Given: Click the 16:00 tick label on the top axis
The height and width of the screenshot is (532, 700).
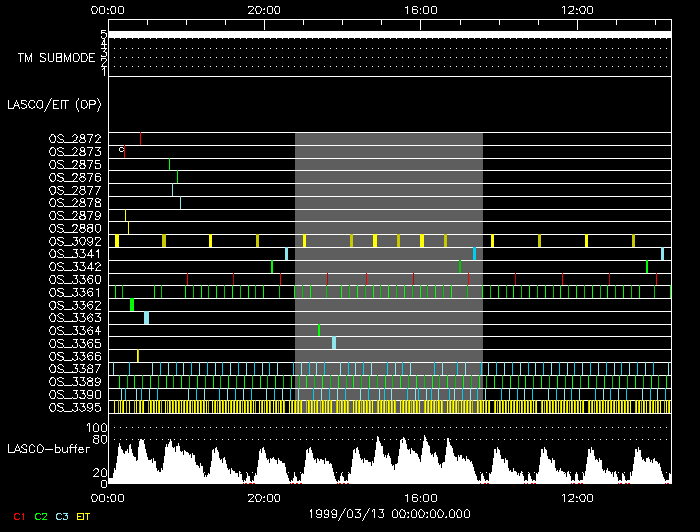Looking at the screenshot, I should [x=420, y=9].
